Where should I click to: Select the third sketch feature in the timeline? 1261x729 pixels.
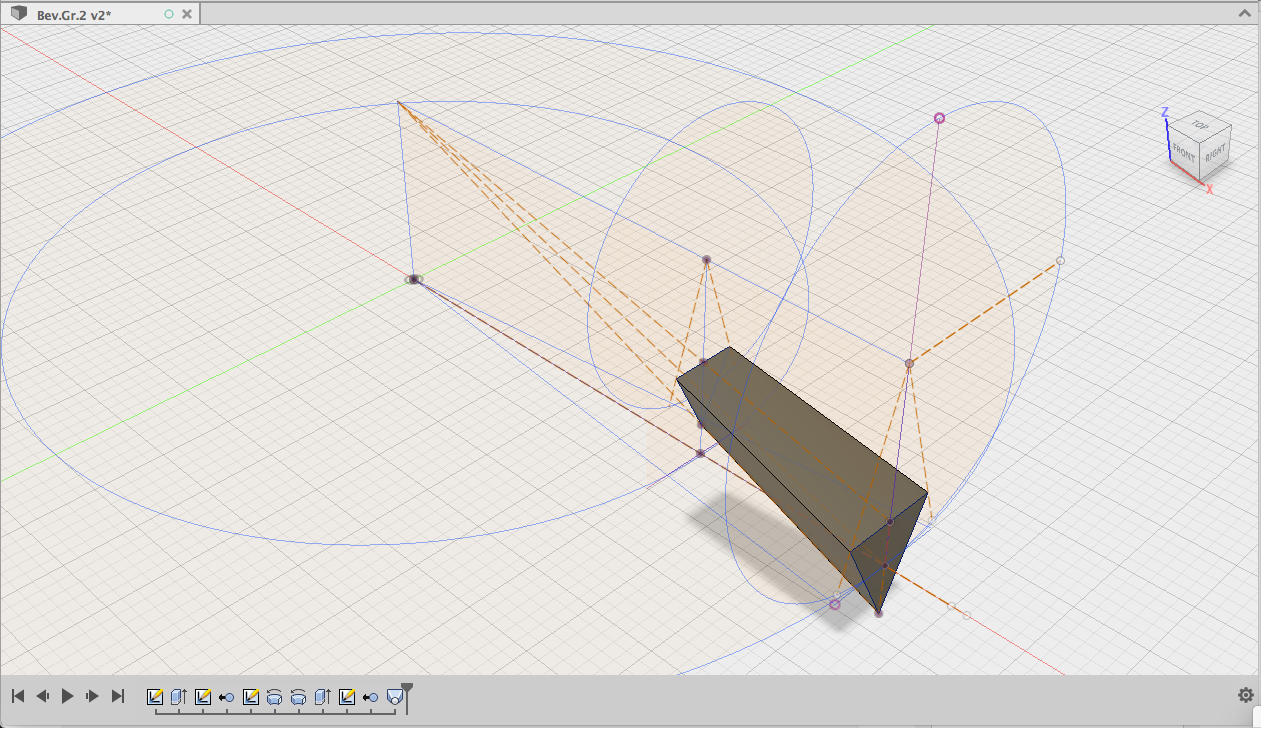tap(251, 697)
